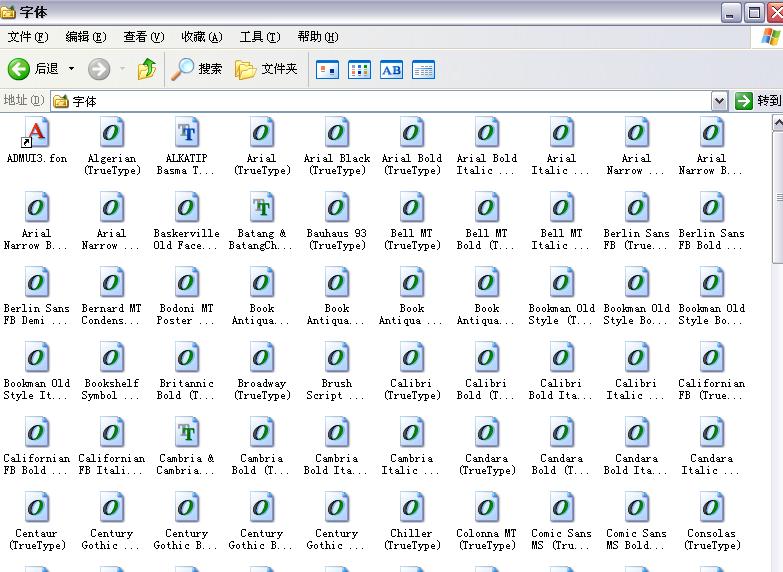
Task: Select the Baskerville Old Face font icon
Action: pyautogui.click(x=187, y=208)
